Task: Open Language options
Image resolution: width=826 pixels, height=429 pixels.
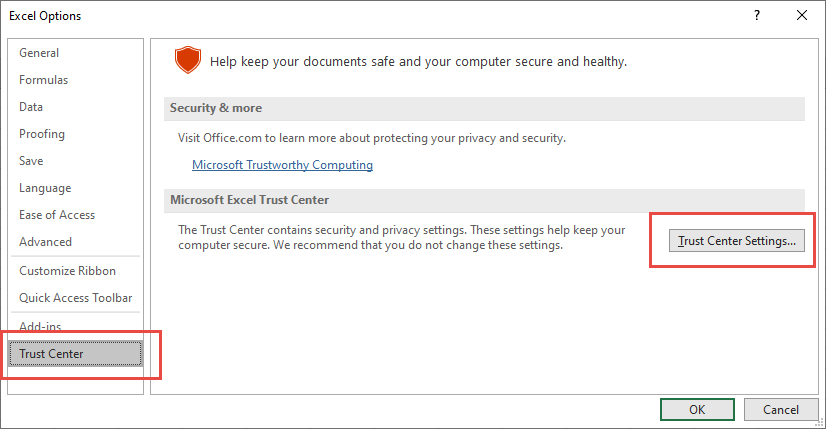Action: [x=45, y=188]
